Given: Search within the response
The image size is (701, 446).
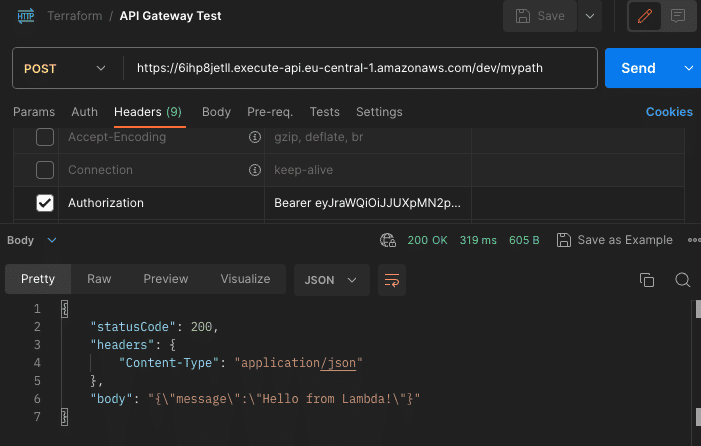Looking at the screenshot, I should [682, 280].
